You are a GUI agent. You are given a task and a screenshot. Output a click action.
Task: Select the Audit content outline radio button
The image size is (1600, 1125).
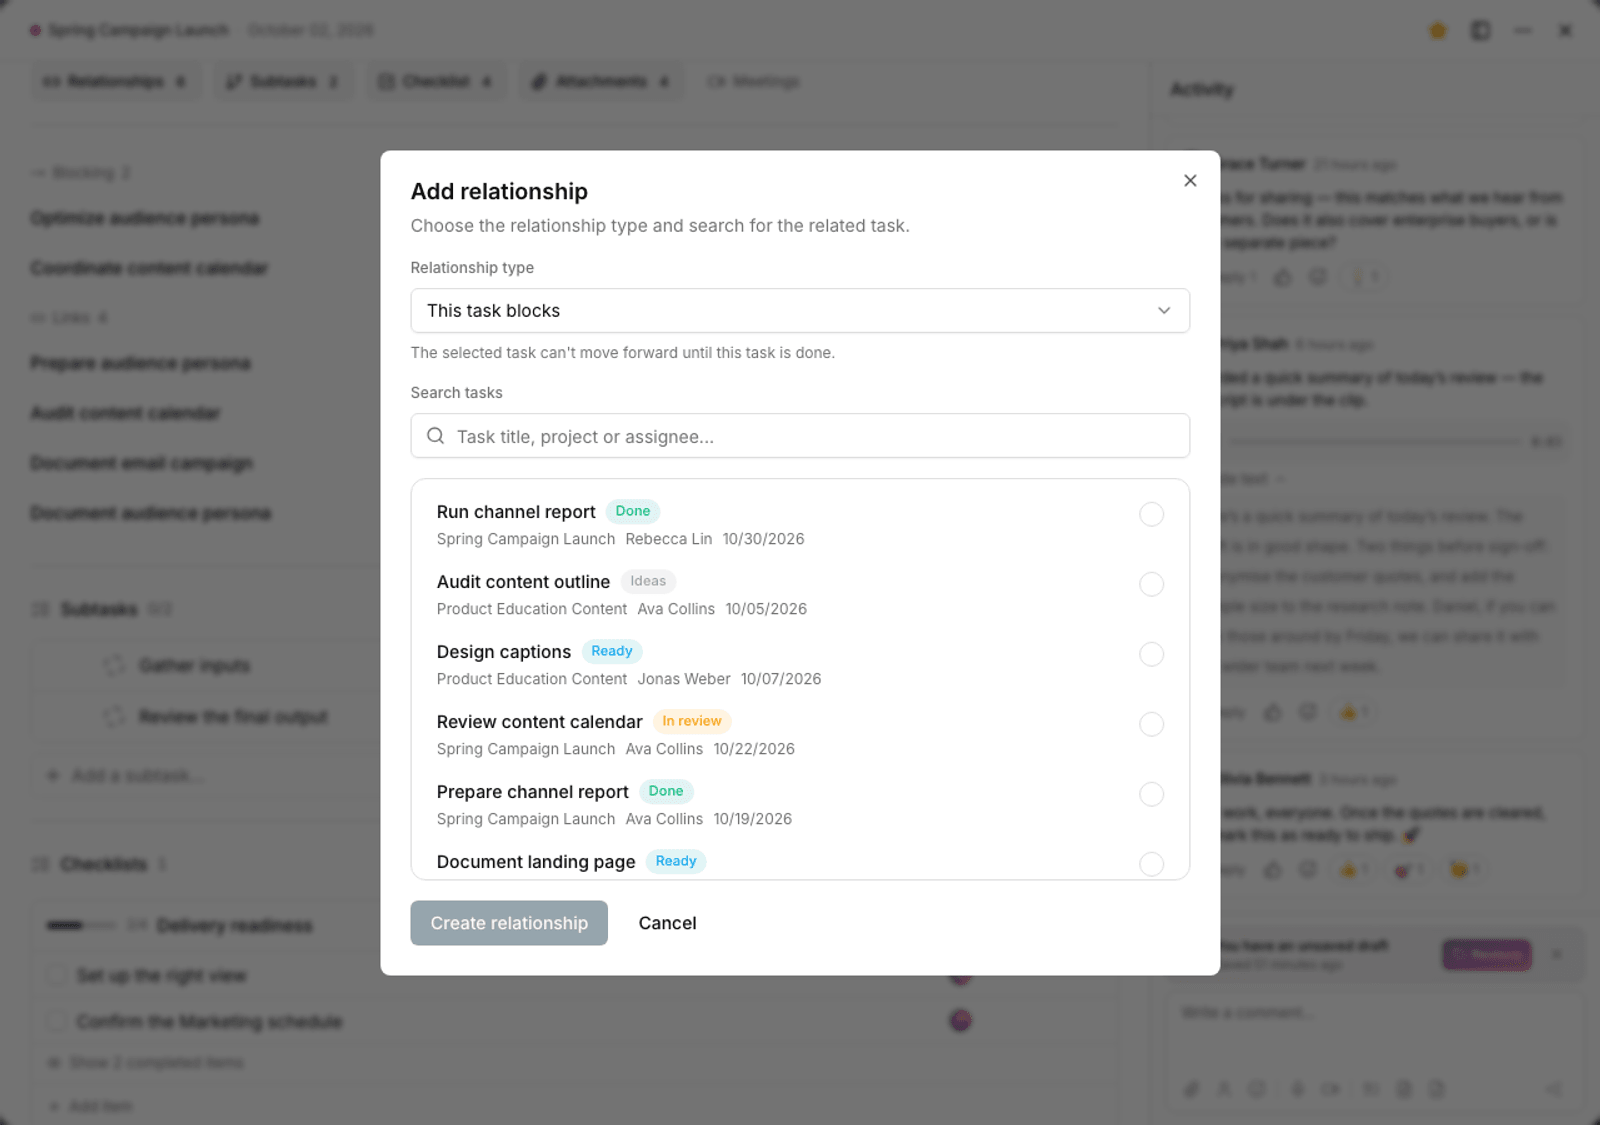[1152, 584]
